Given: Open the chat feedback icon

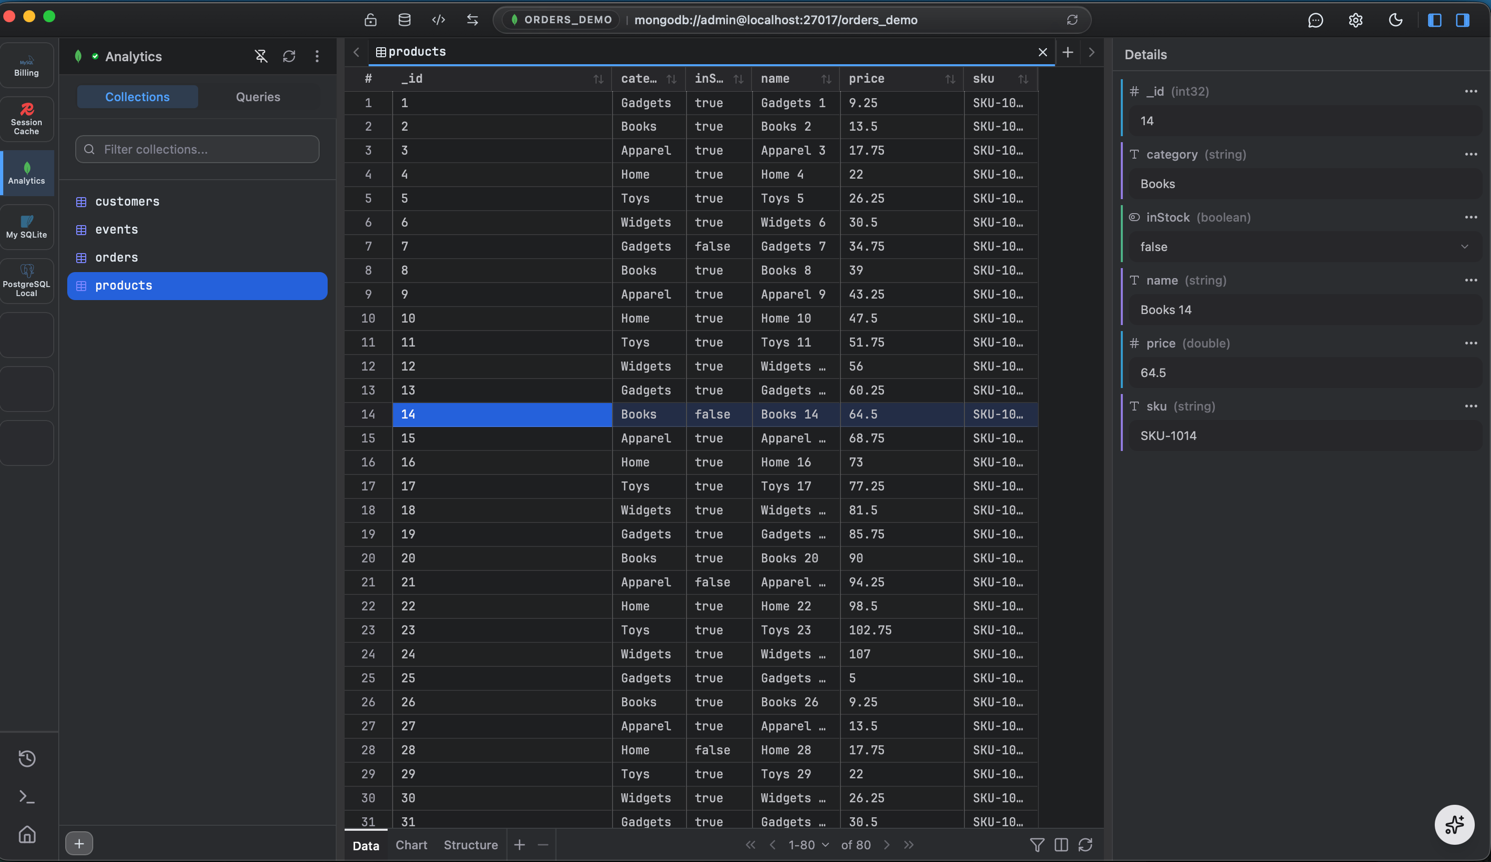Looking at the screenshot, I should tap(1316, 20).
